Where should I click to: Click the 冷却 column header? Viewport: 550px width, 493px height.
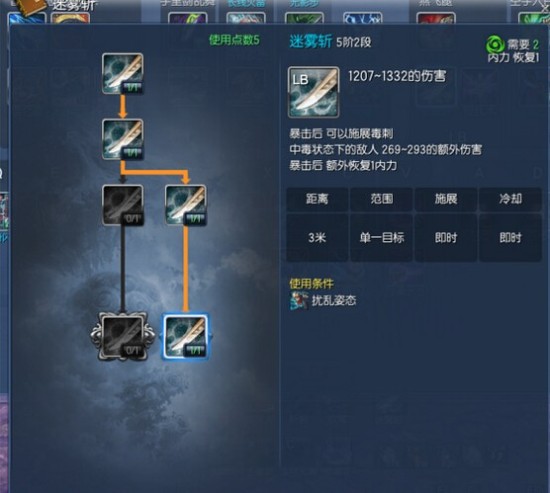(510, 199)
